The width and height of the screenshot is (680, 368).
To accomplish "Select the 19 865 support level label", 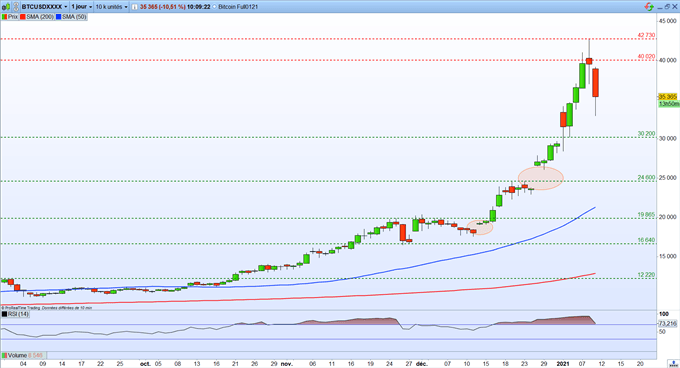I will pyautogui.click(x=646, y=215).
